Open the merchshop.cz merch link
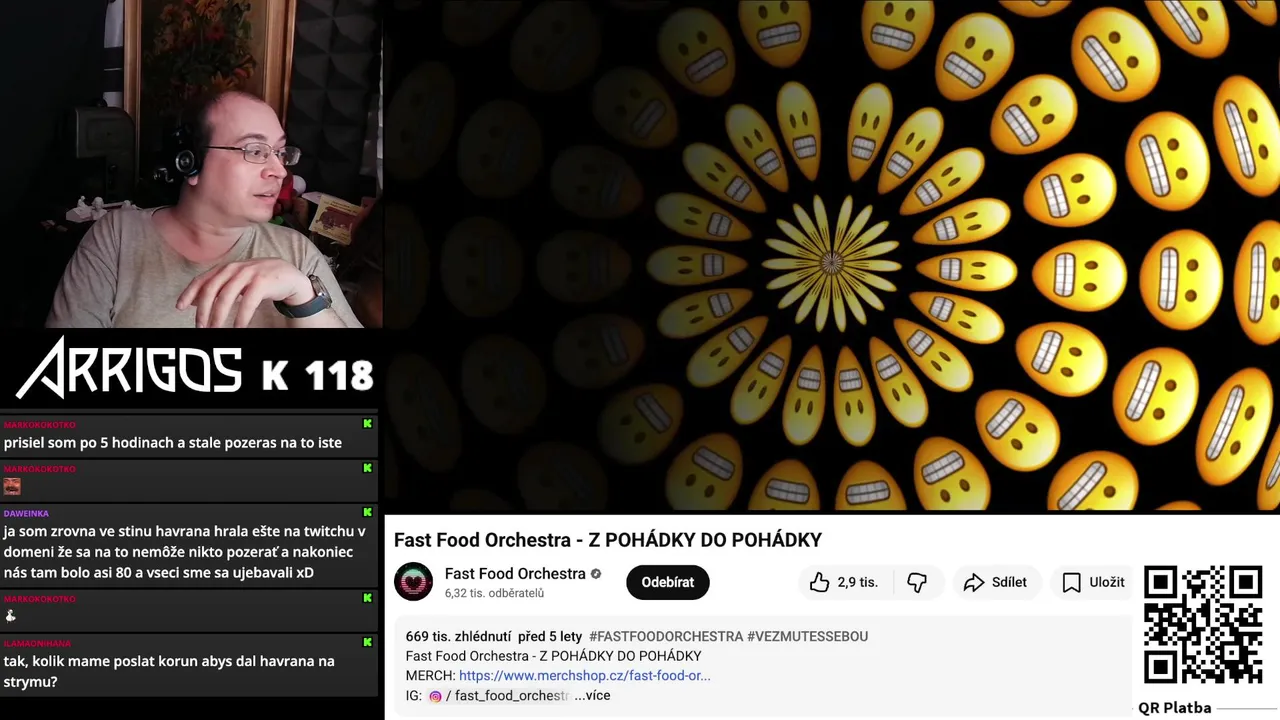Viewport: 1280px width, 720px height. click(x=585, y=675)
